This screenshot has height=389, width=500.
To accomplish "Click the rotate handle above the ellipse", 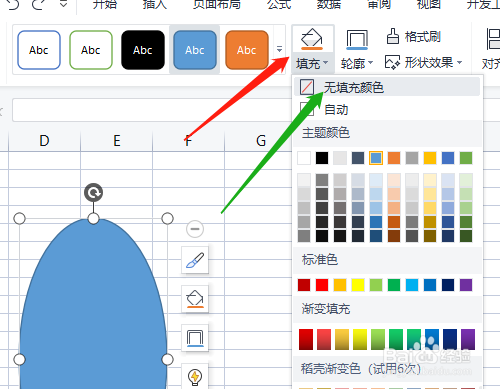I will click(93, 192).
